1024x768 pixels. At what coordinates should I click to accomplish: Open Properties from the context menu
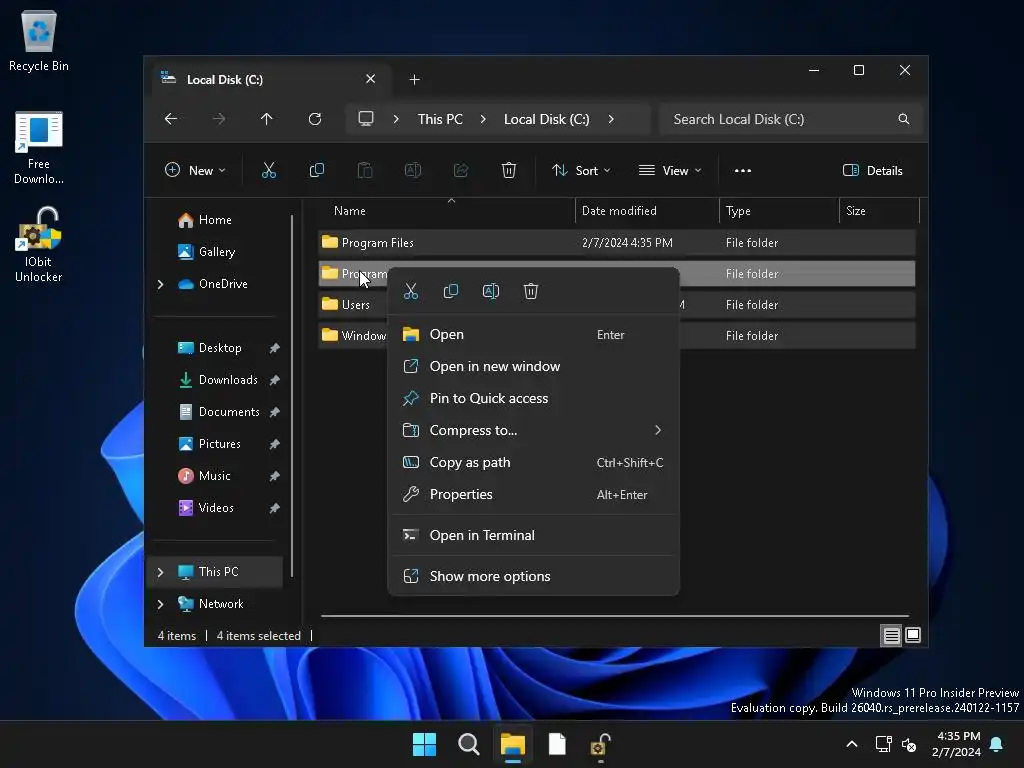click(x=534, y=494)
